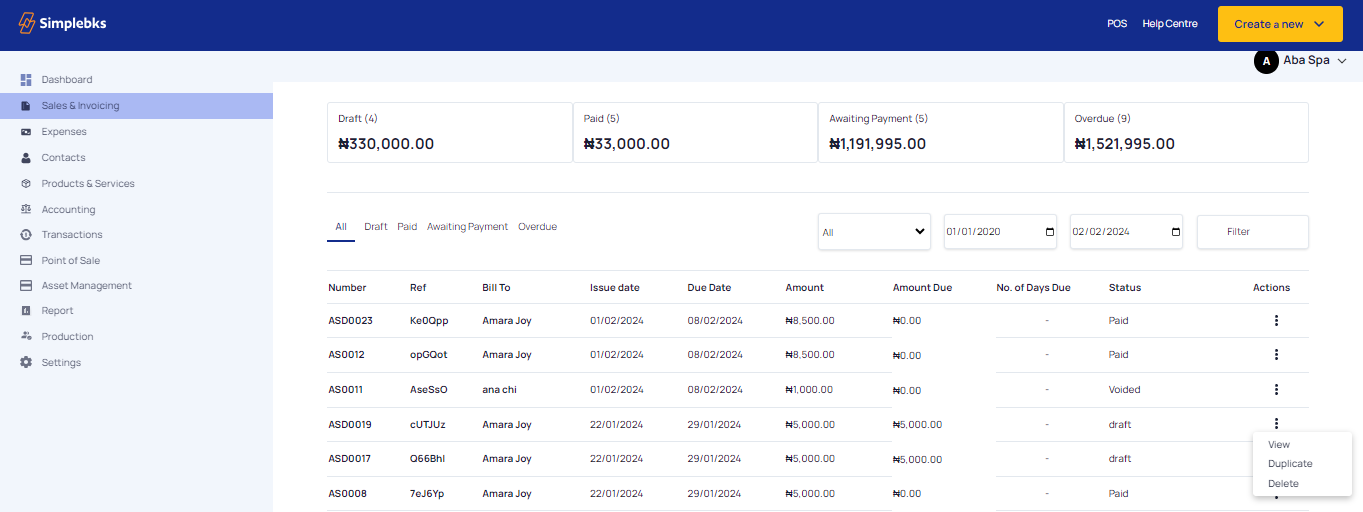The width and height of the screenshot is (1363, 512).
Task: Click the Dashboard grid icon in sidebar
Action: pos(26,80)
